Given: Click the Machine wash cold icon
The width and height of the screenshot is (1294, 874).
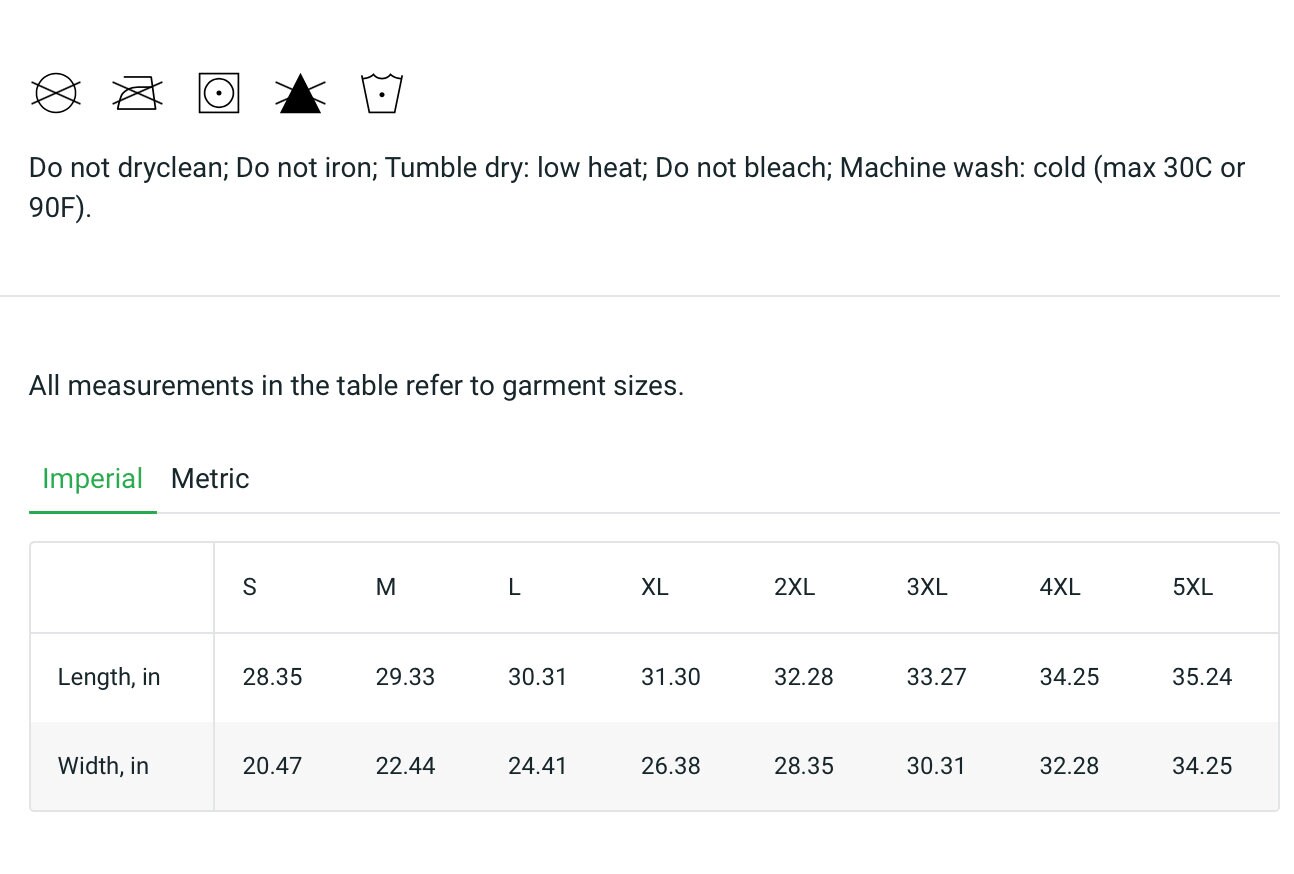Looking at the screenshot, I should 382,93.
